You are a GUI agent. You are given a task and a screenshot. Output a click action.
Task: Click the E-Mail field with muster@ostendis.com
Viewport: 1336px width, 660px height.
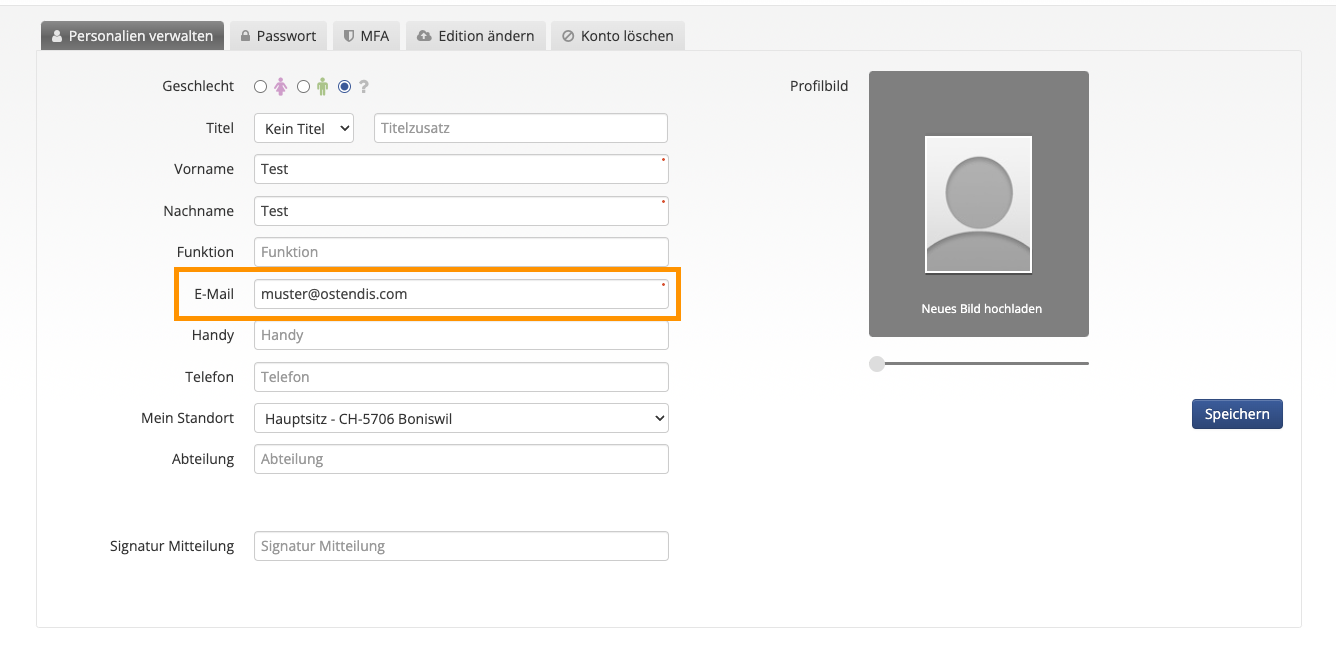[x=461, y=294]
